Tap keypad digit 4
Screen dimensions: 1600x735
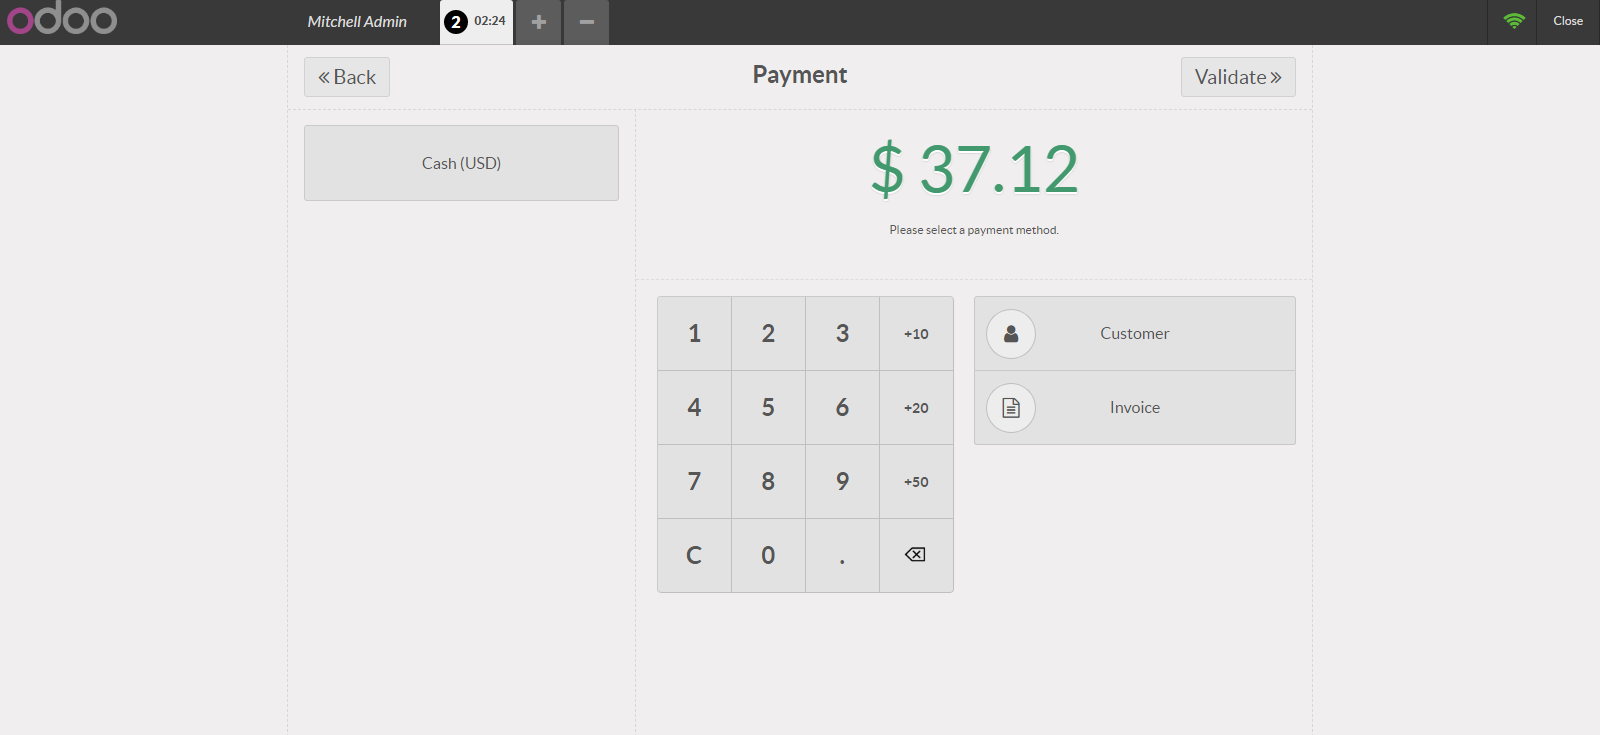click(x=694, y=407)
